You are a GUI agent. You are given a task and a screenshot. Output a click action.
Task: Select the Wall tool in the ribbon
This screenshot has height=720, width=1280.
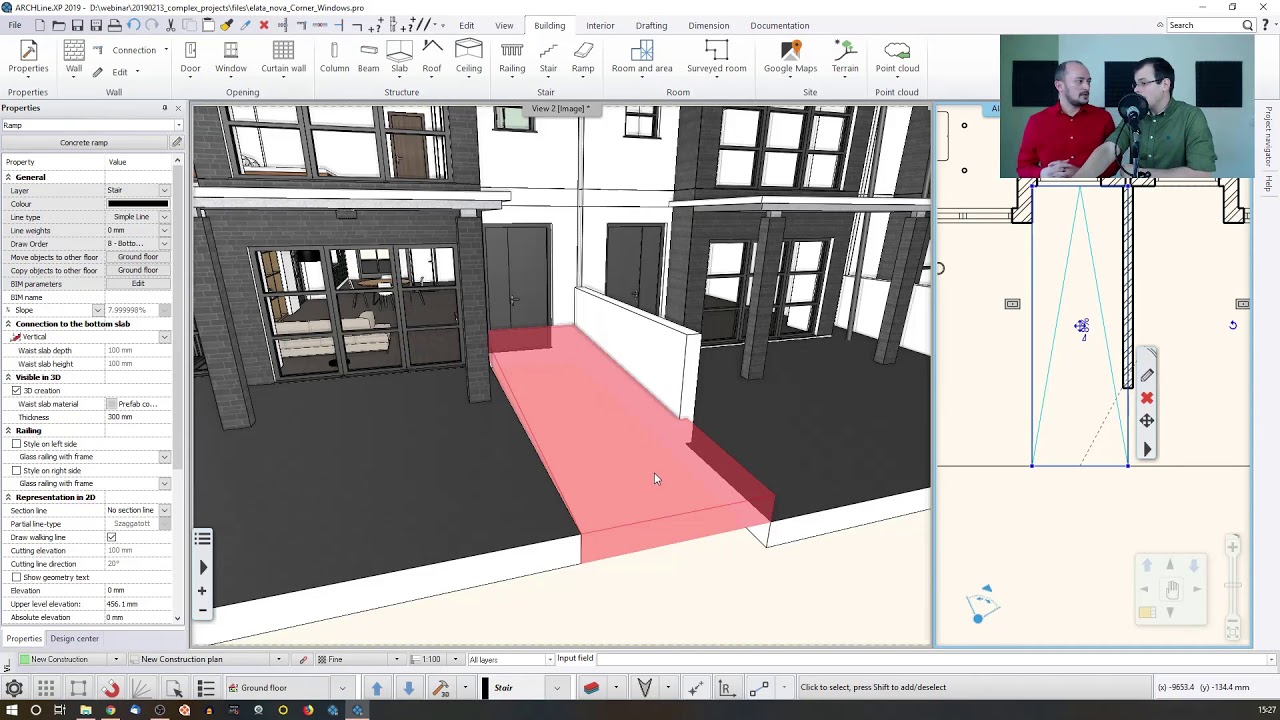(x=74, y=57)
